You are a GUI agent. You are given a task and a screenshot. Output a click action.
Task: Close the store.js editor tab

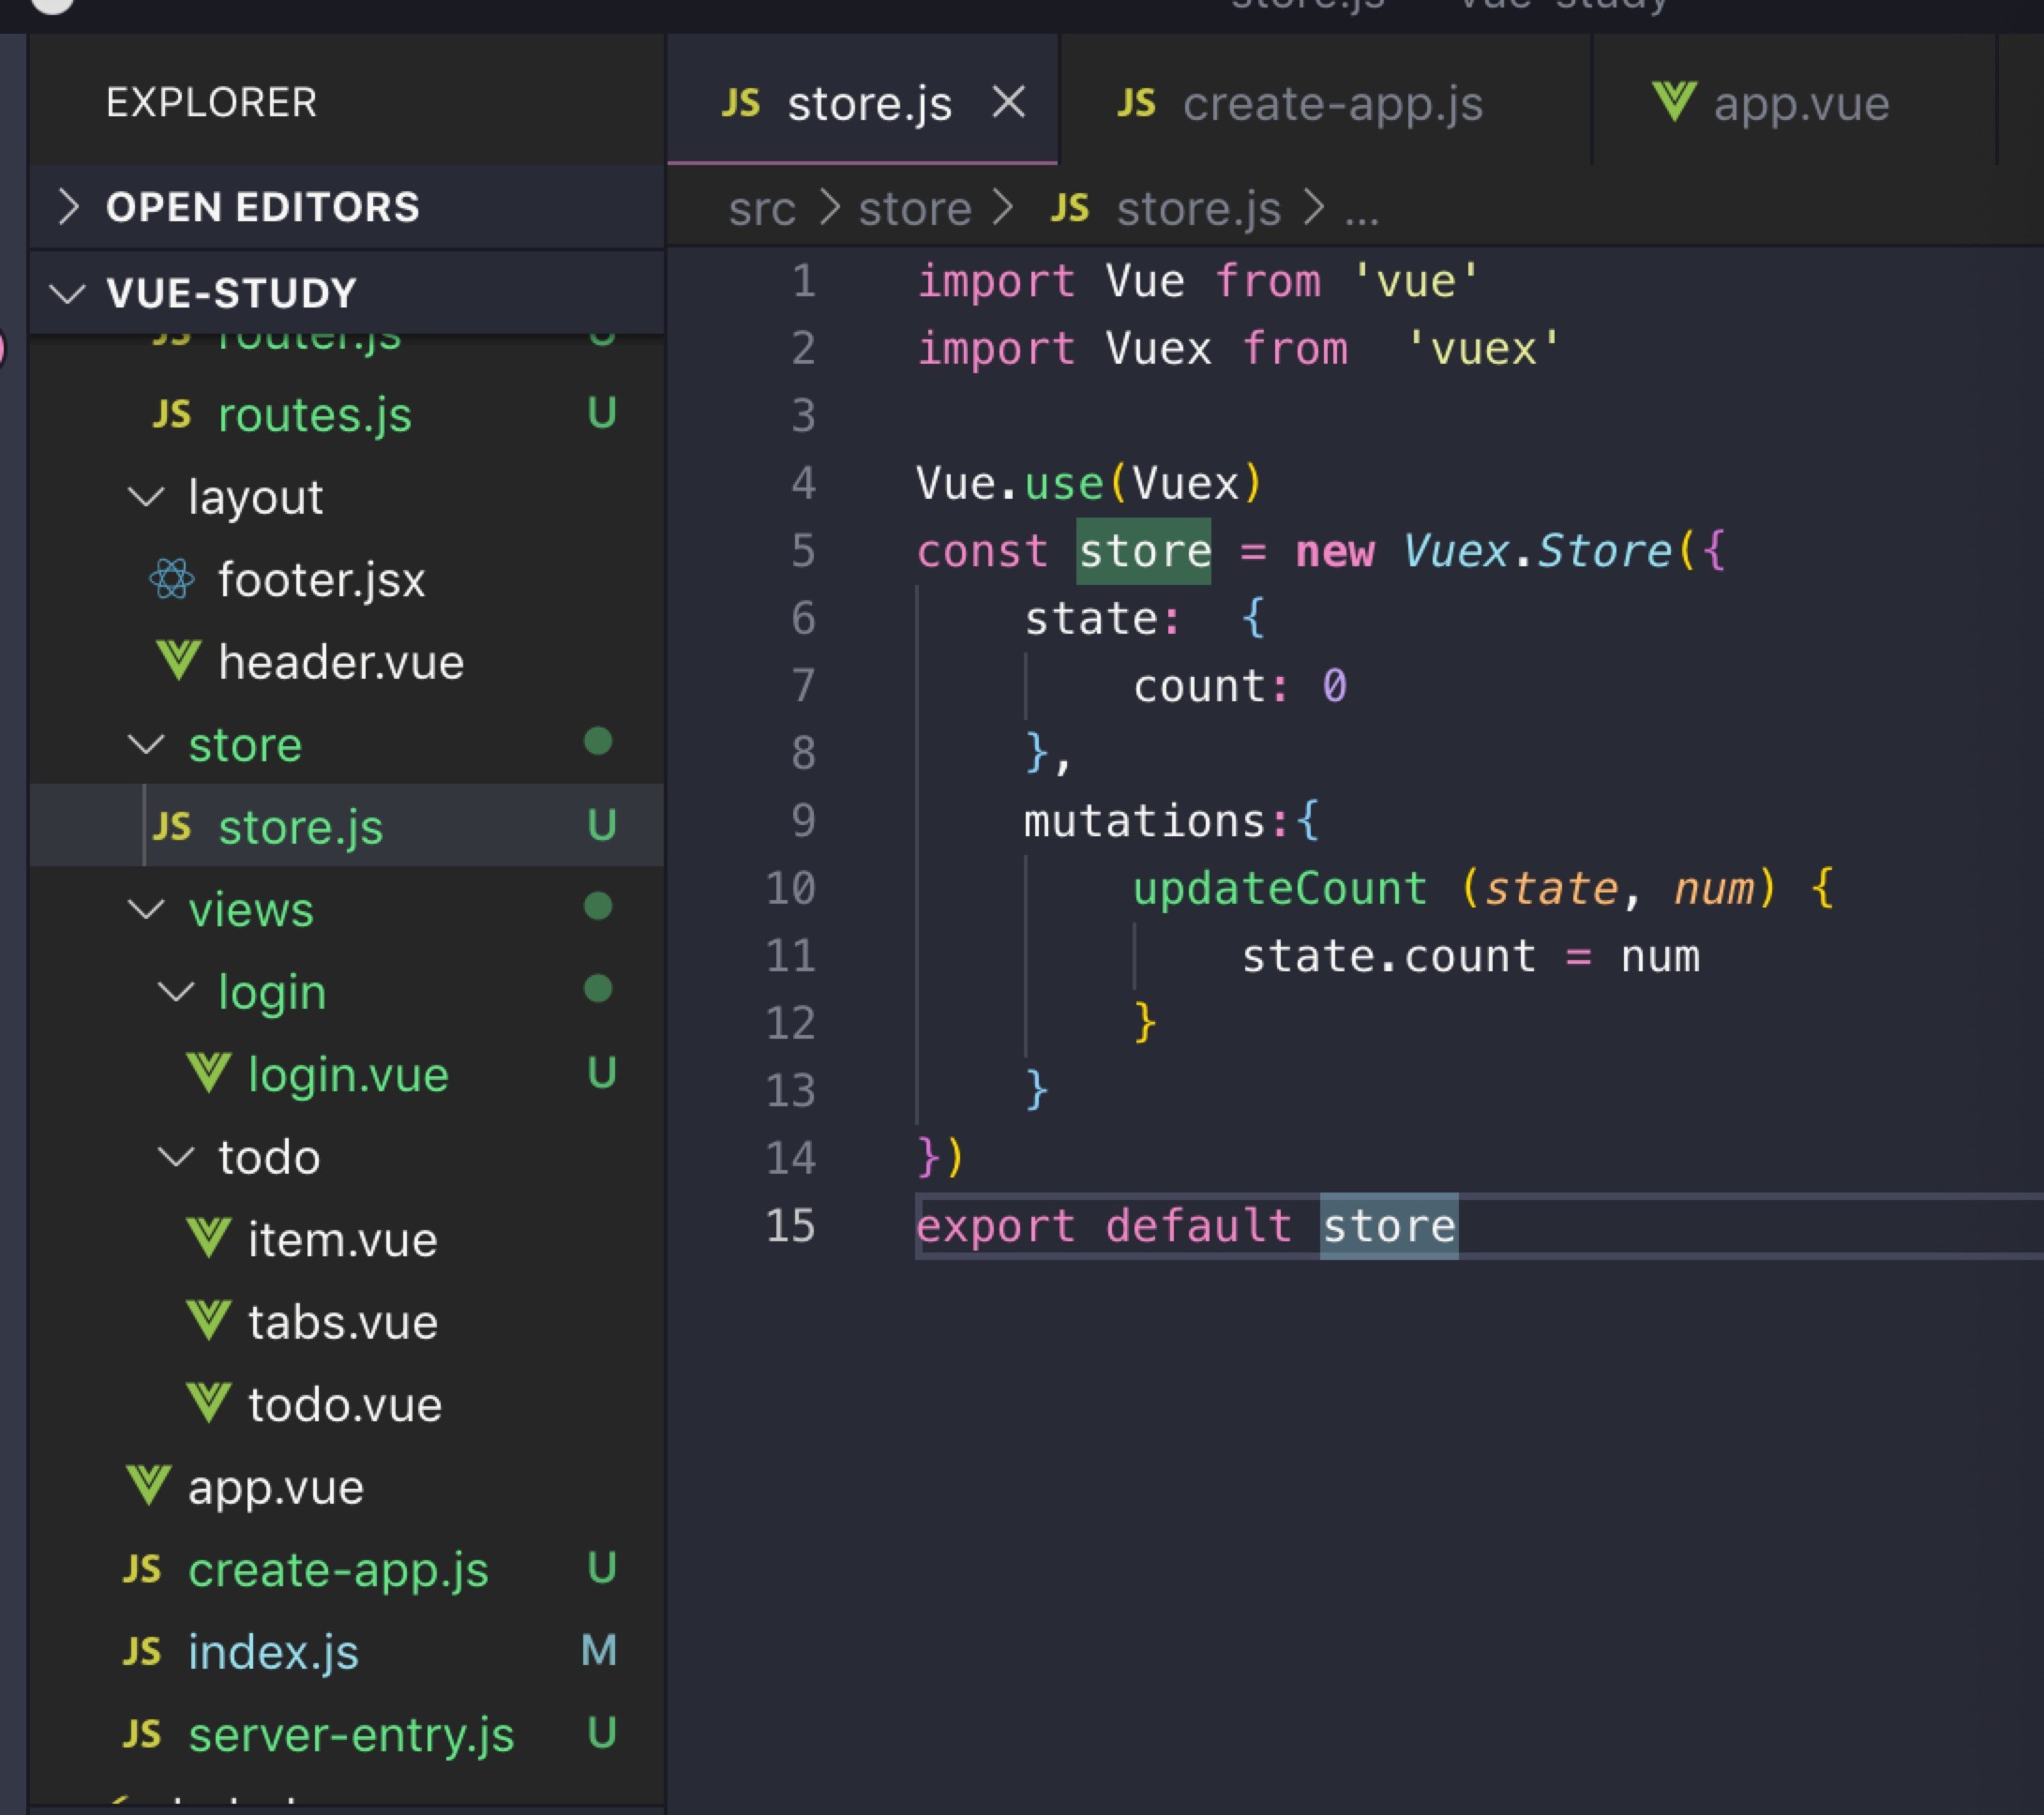(x=1008, y=102)
